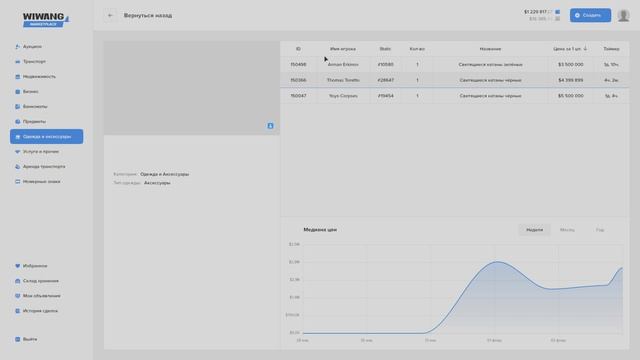The image size is (640, 360).
Task: Sort by Имя игрока column header
Action: tap(343, 49)
